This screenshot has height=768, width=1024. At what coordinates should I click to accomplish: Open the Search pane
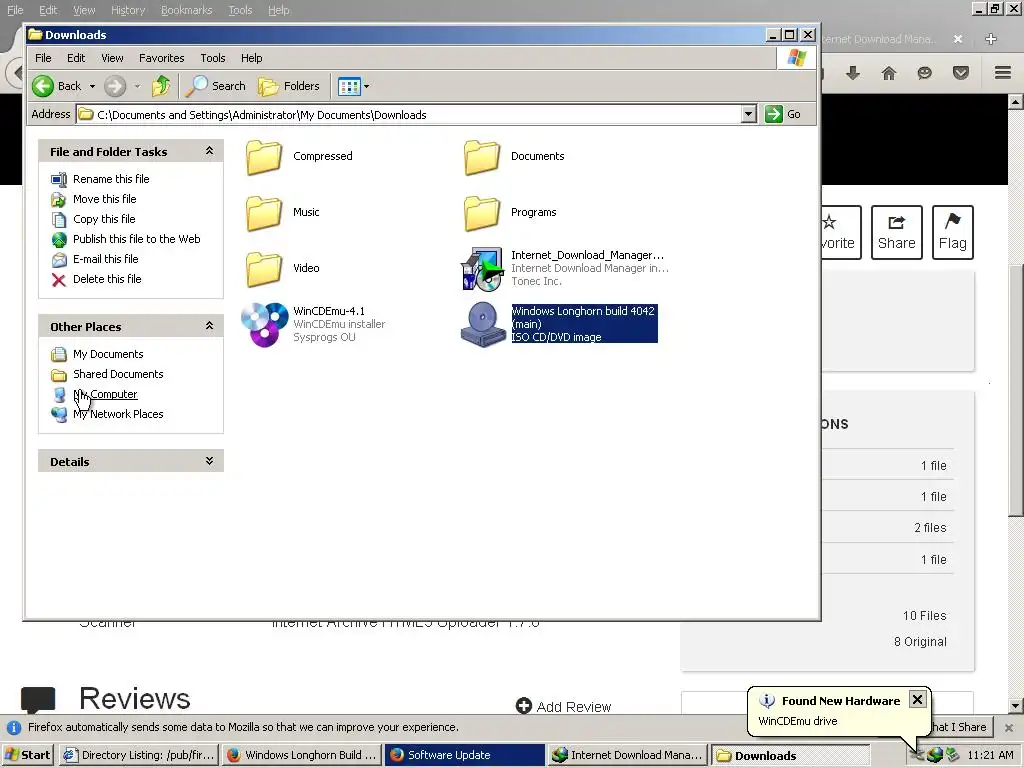point(216,86)
